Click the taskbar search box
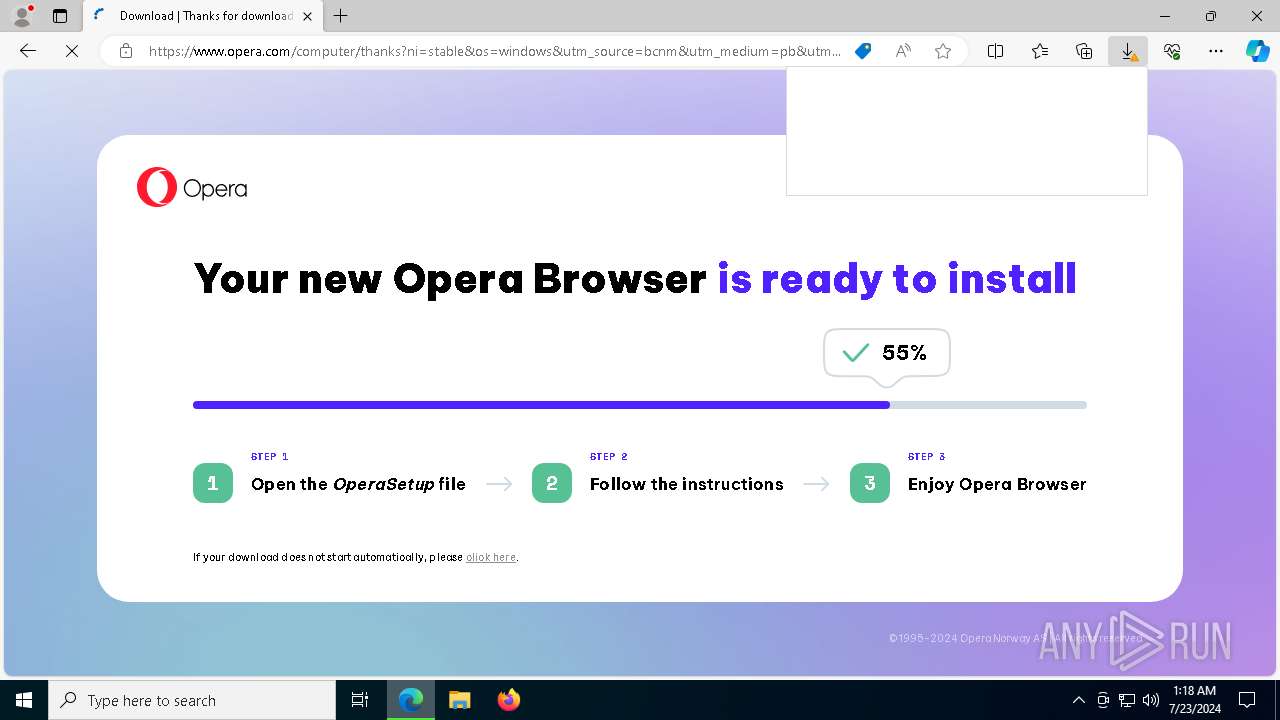Image resolution: width=1280 pixels, height=720 pixels. tap(192, 700)
